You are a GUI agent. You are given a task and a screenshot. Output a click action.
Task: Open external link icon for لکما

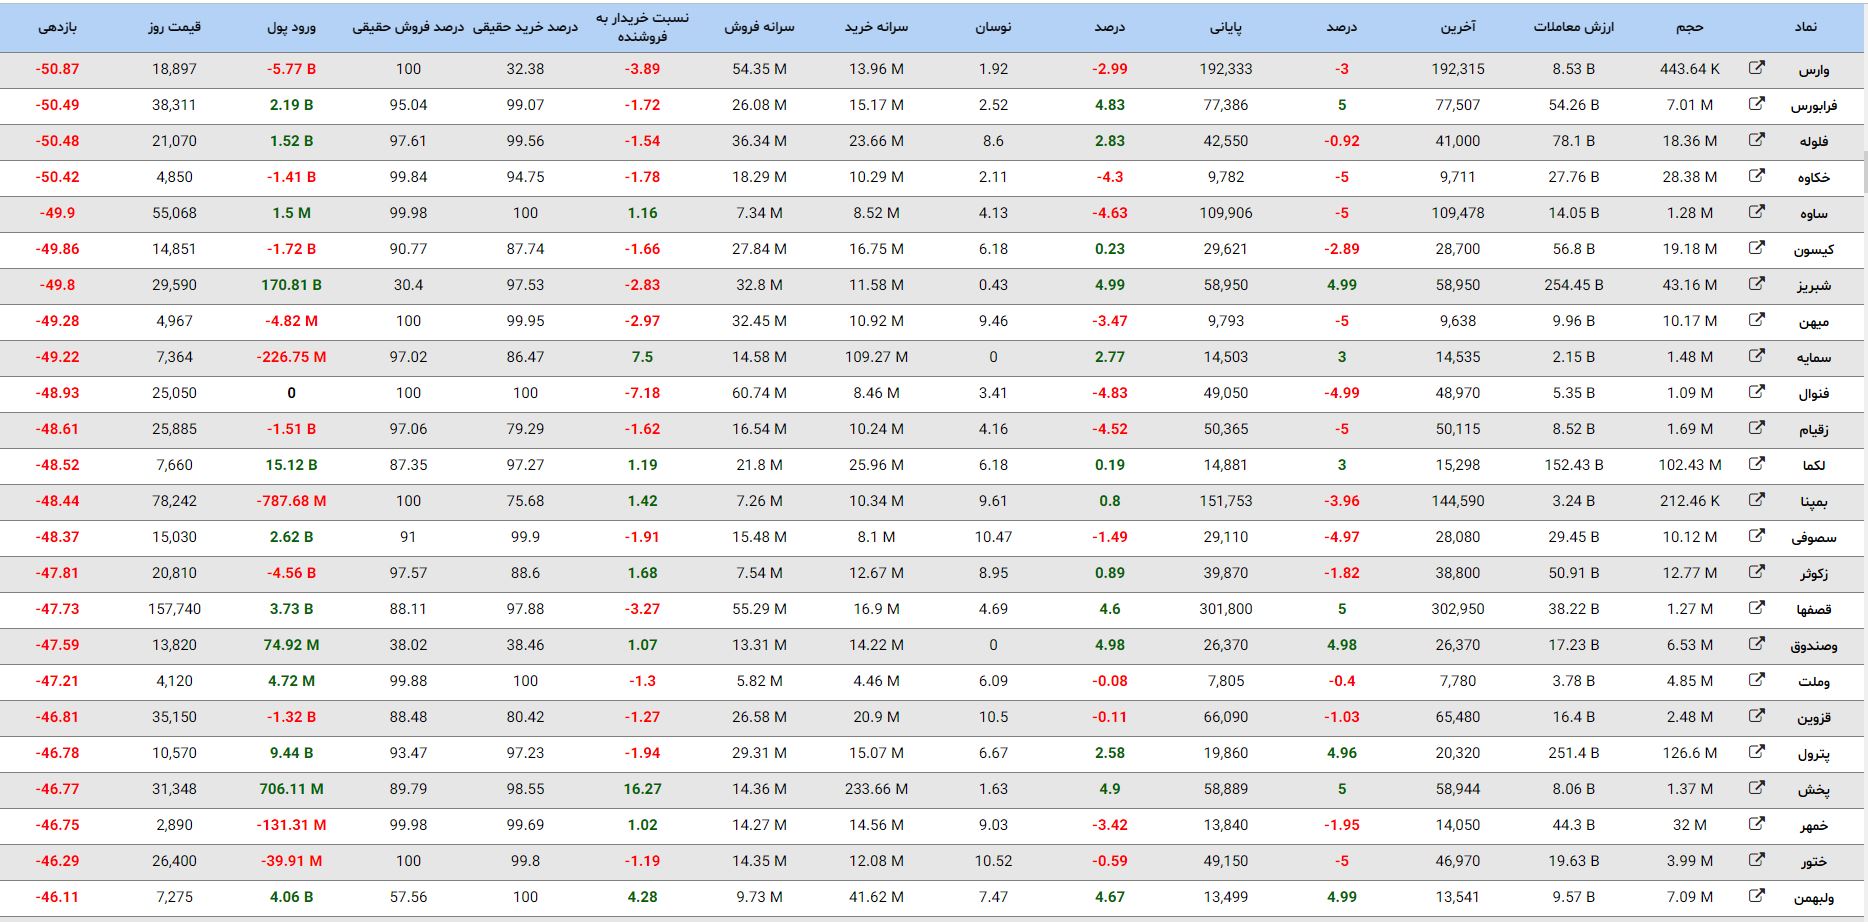[x=1757, y=464]
